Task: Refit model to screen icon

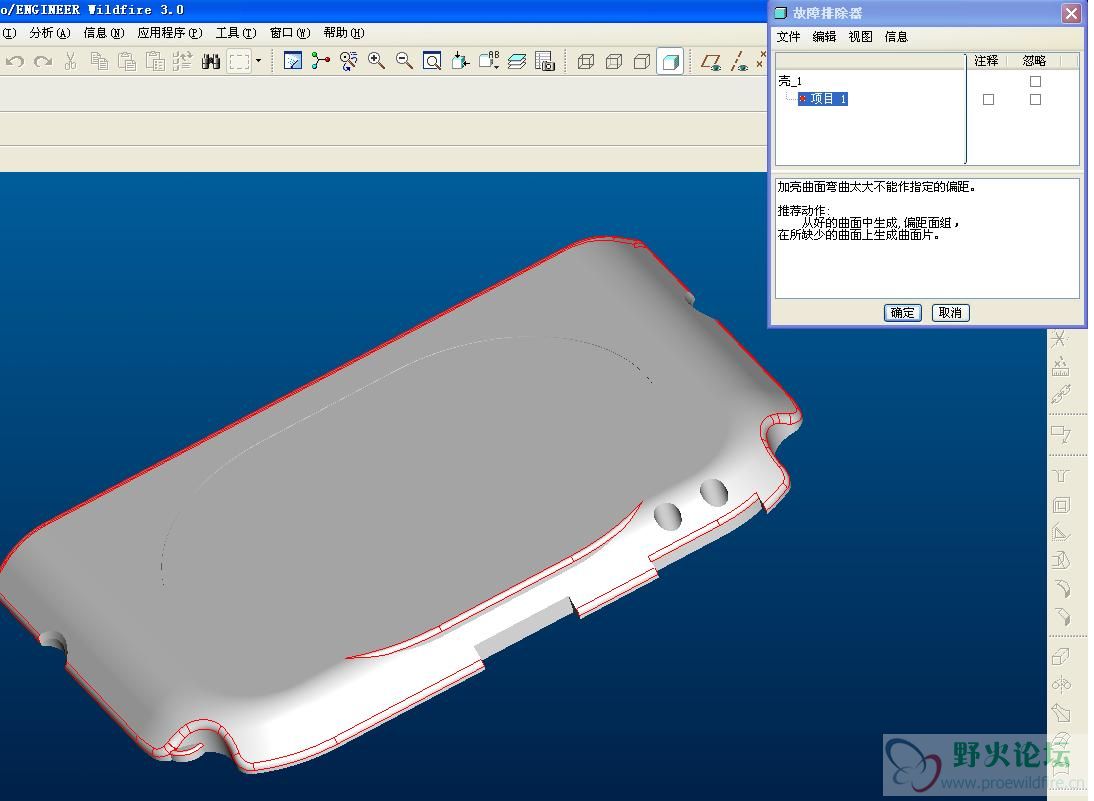Action: [x=432, y=61]
